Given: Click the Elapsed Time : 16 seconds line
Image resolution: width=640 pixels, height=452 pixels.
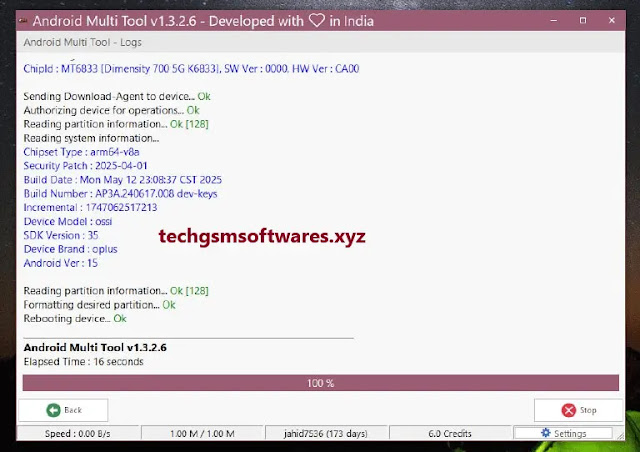Looking at the screenshot, I should click(x=83, y=362).
